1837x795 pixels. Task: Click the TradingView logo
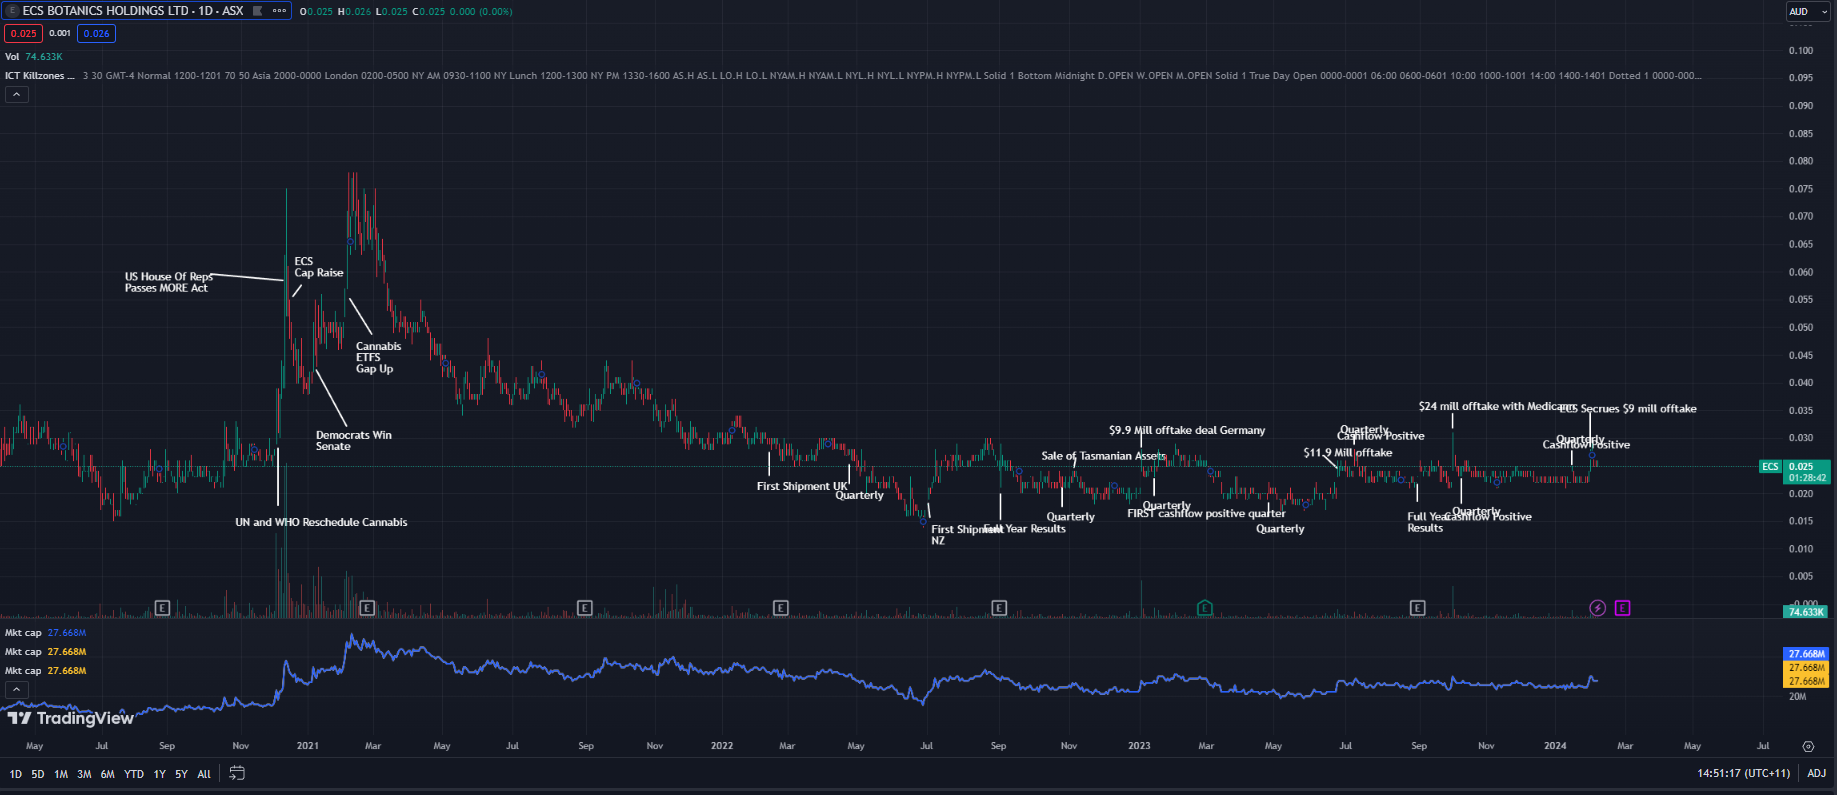click(x=70, y=718)
